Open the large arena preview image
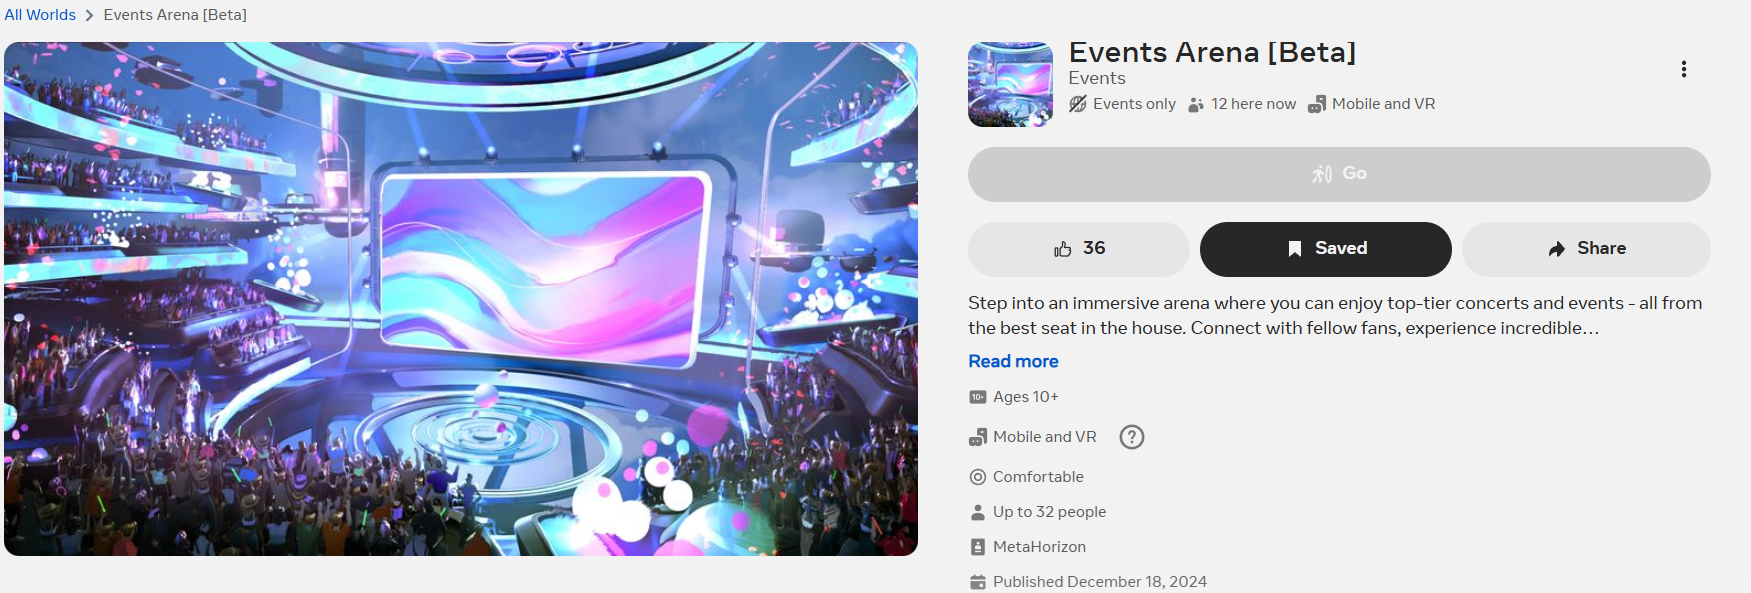The width and height of the screenshot is (1751, 593). [461, 299]
